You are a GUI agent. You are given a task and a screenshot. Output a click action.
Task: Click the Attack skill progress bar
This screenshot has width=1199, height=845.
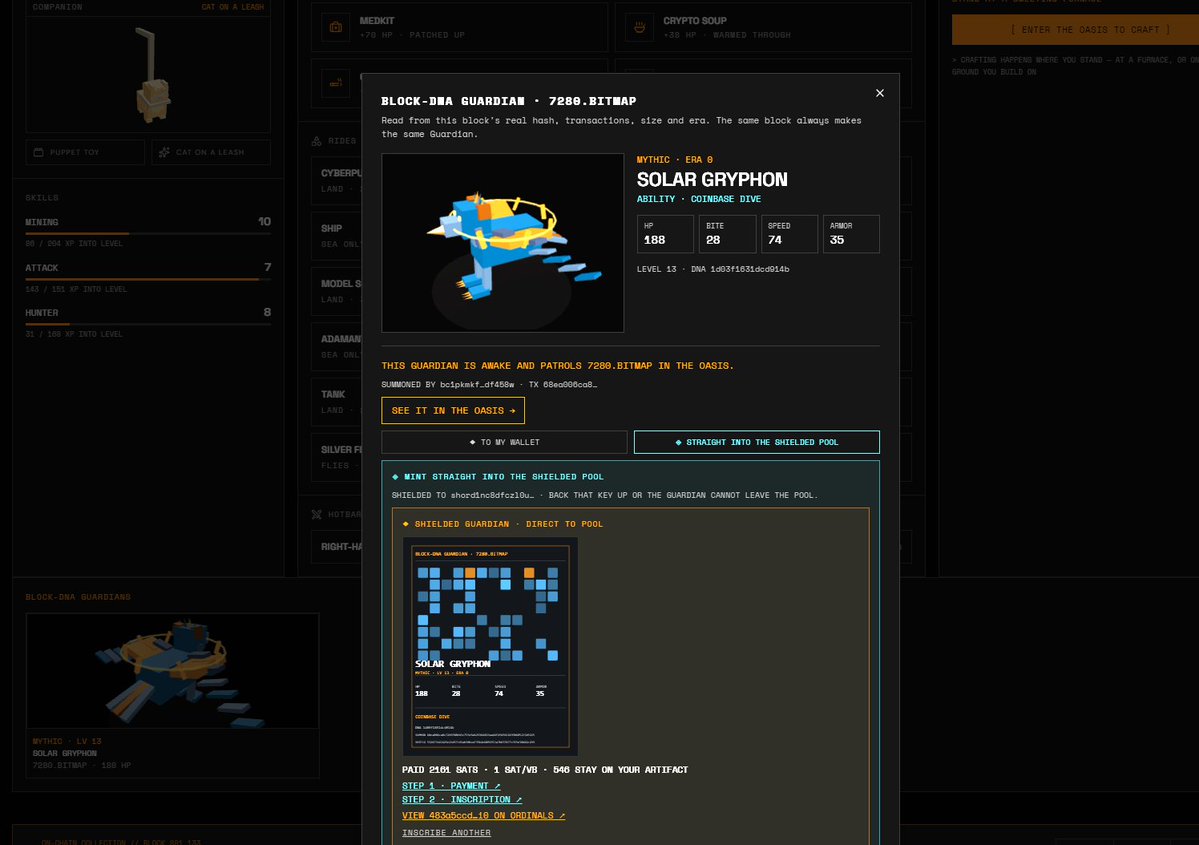tap(148, 279)
